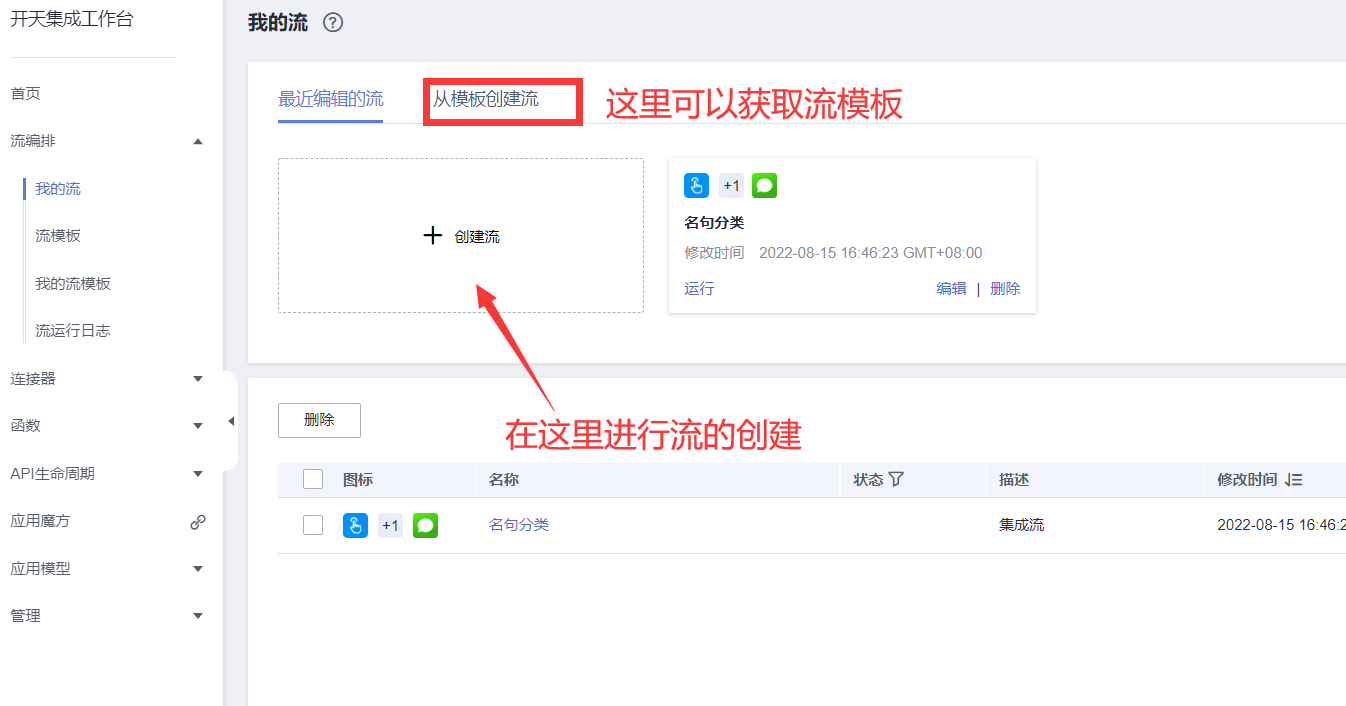Open the help icon beside 我的流 title
The width and height of the screenshot is (1346, 706).
tap(333, 23)
